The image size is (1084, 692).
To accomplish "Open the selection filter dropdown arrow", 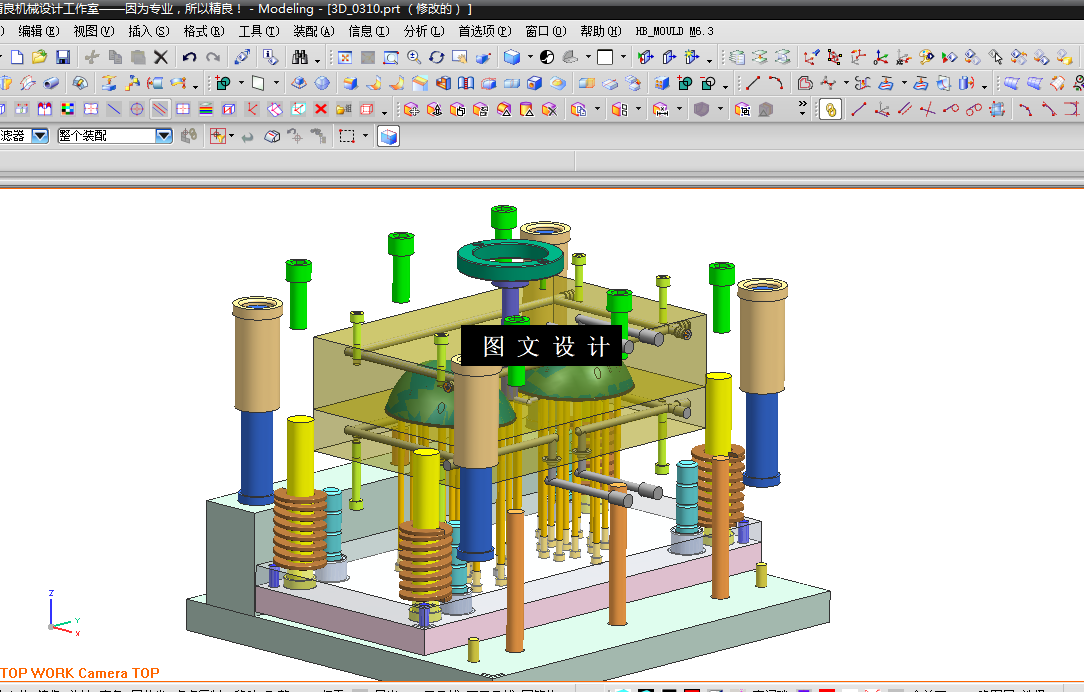I will click(40, 136).
